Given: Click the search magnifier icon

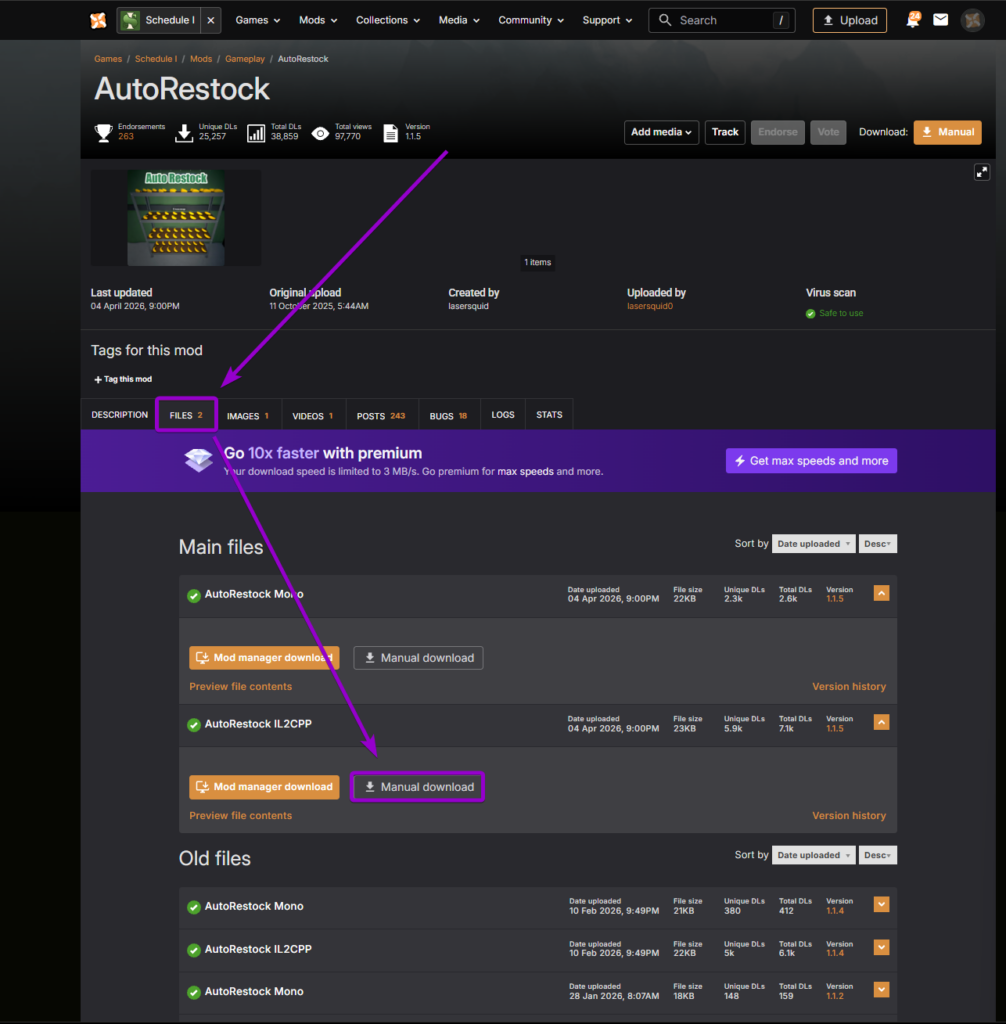Looking at the screenshot, I should coord(664,20).
